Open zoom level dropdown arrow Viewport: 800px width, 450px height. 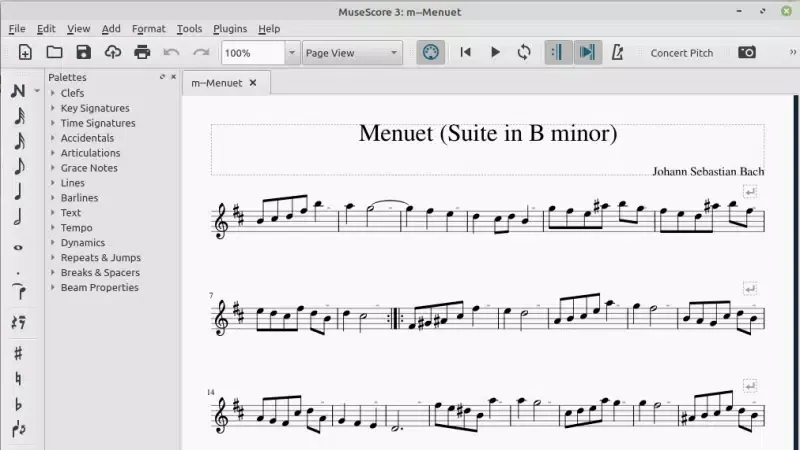point(292,53)
